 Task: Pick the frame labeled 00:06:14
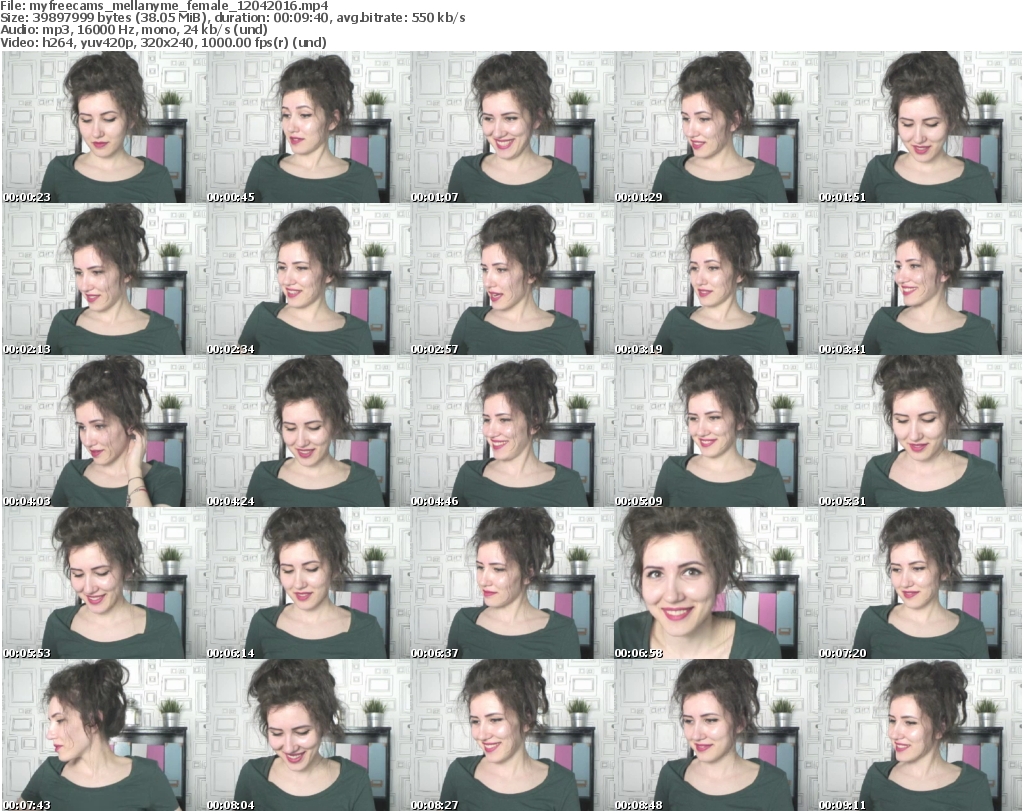point(308,583)
